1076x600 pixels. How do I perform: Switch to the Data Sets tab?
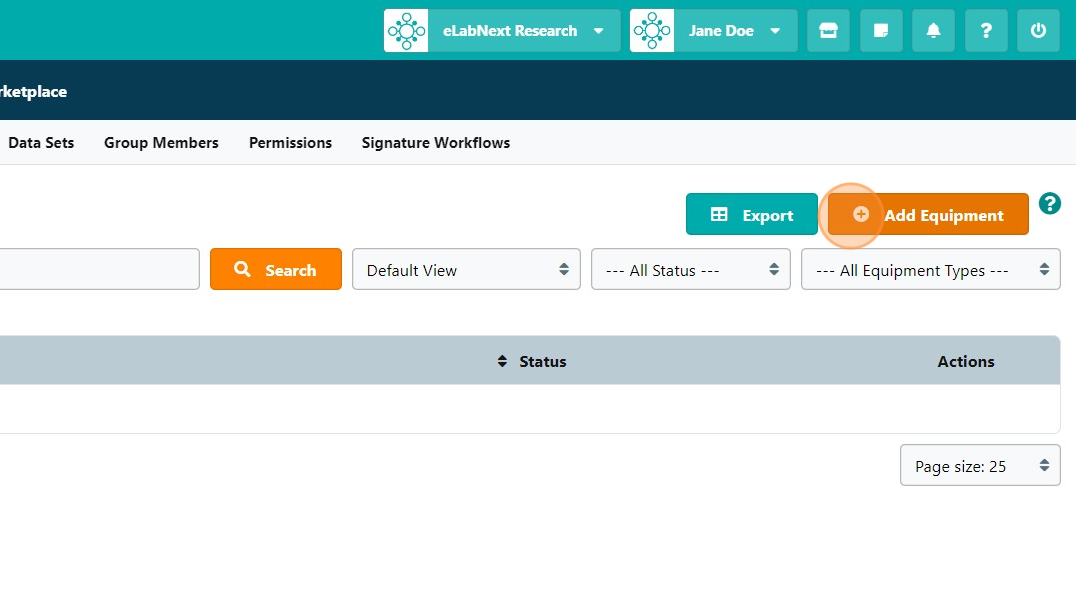40,143
